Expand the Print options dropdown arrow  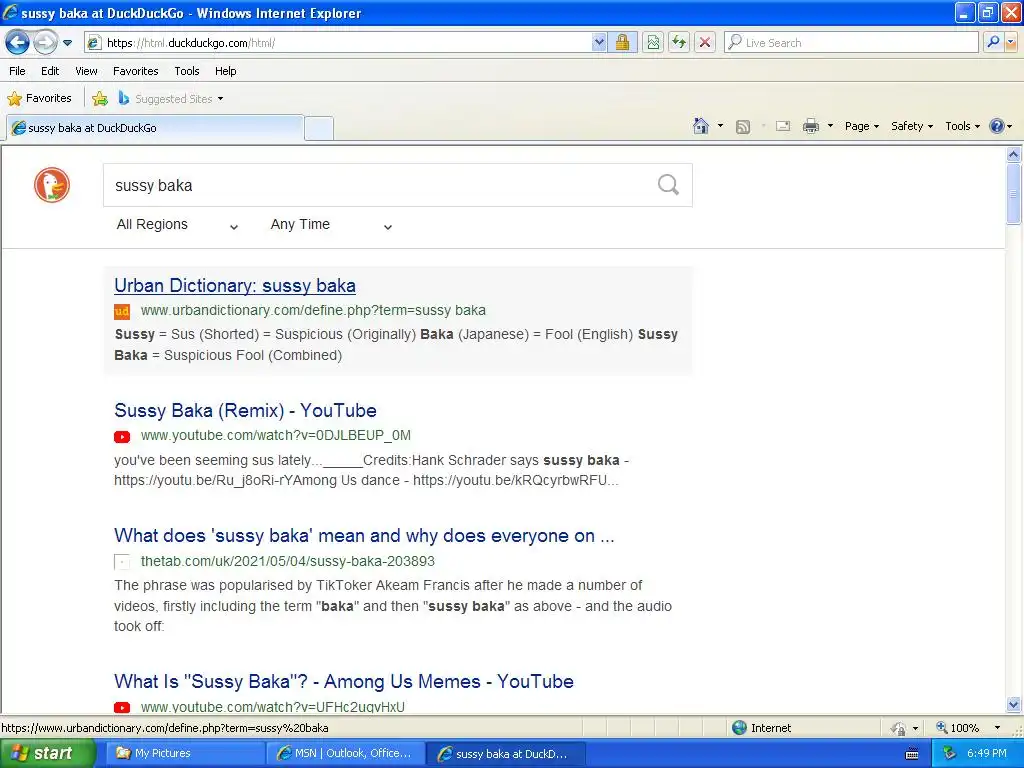click(x=830, y=126)
